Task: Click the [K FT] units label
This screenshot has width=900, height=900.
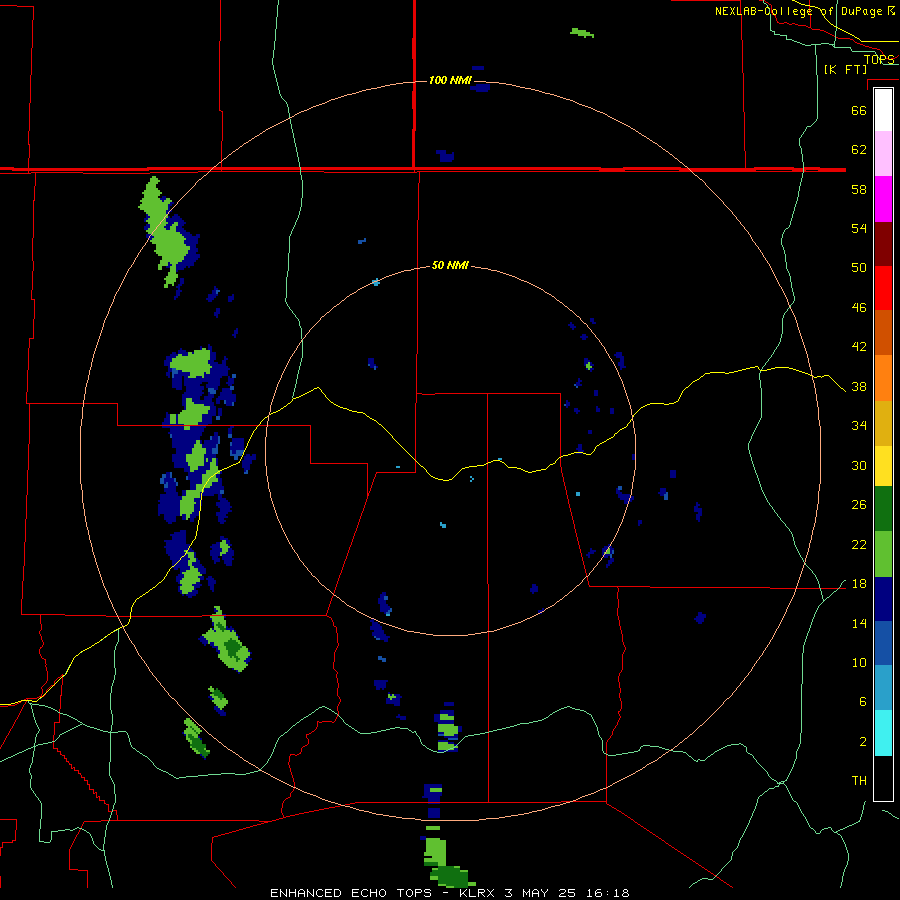Action: coord(845,69)
